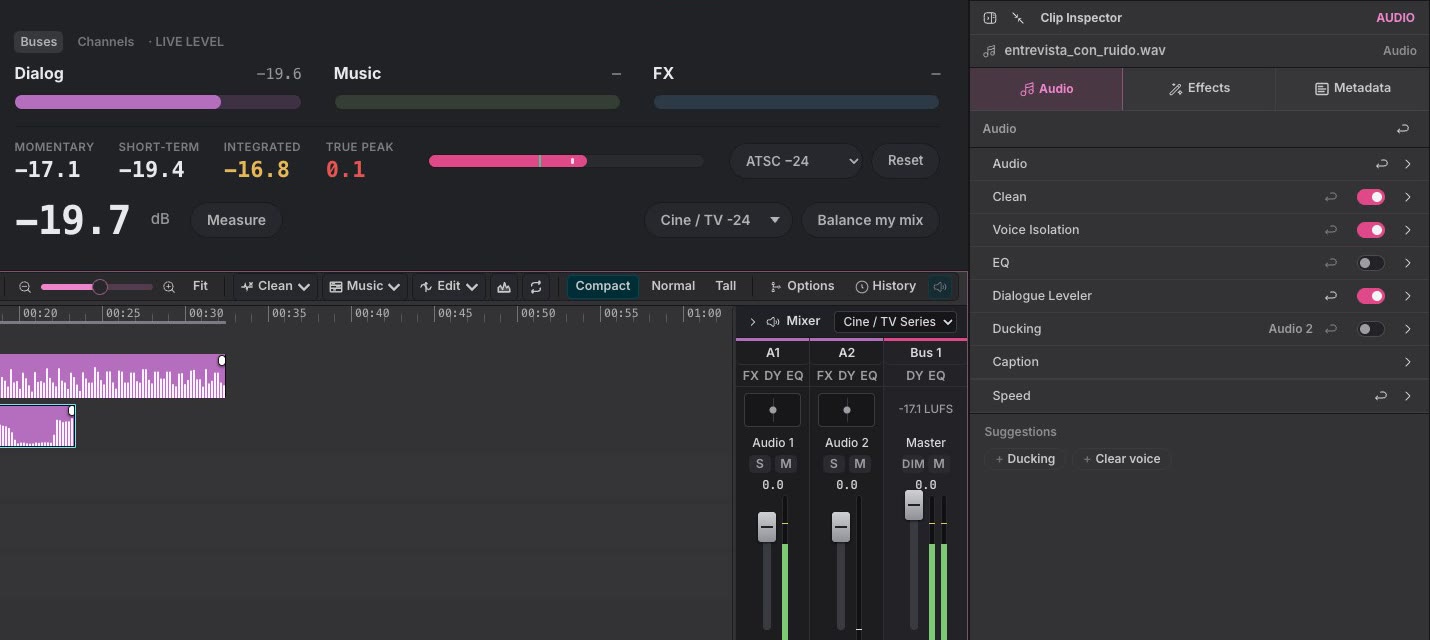Expand the Speed row chevron
Image resolution: width=1430 pixels, height=640 pixels.
[1407, 396]
